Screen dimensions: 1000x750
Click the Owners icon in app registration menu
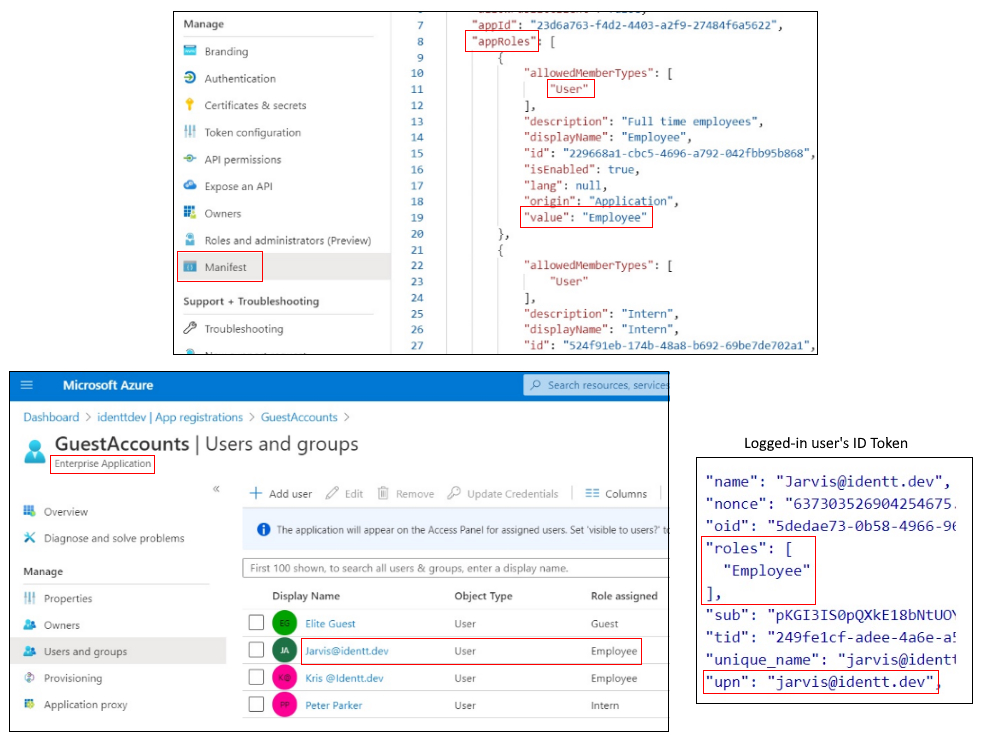190,212
